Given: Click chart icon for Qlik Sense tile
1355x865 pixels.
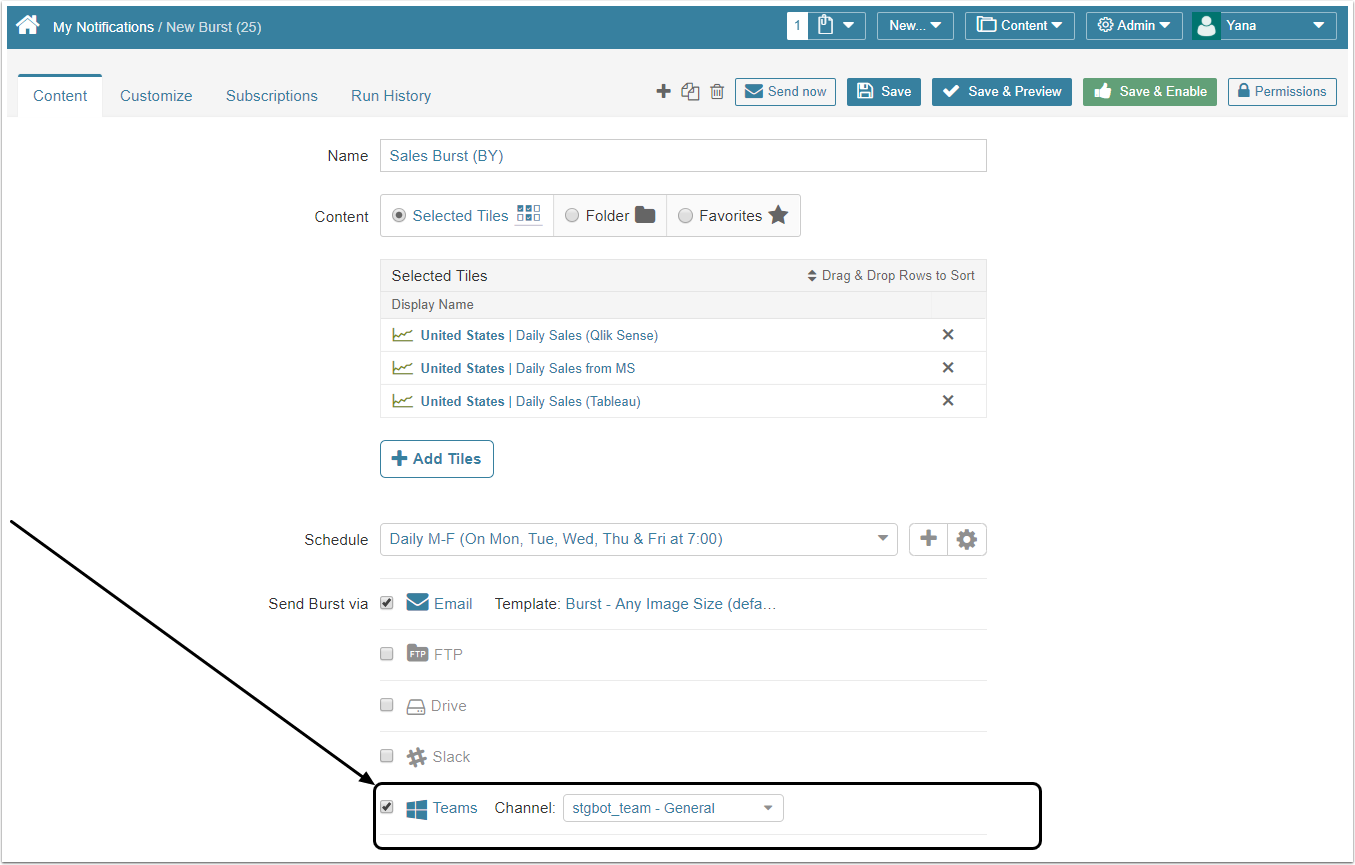Looking at the screenshot, I should 402,335.
